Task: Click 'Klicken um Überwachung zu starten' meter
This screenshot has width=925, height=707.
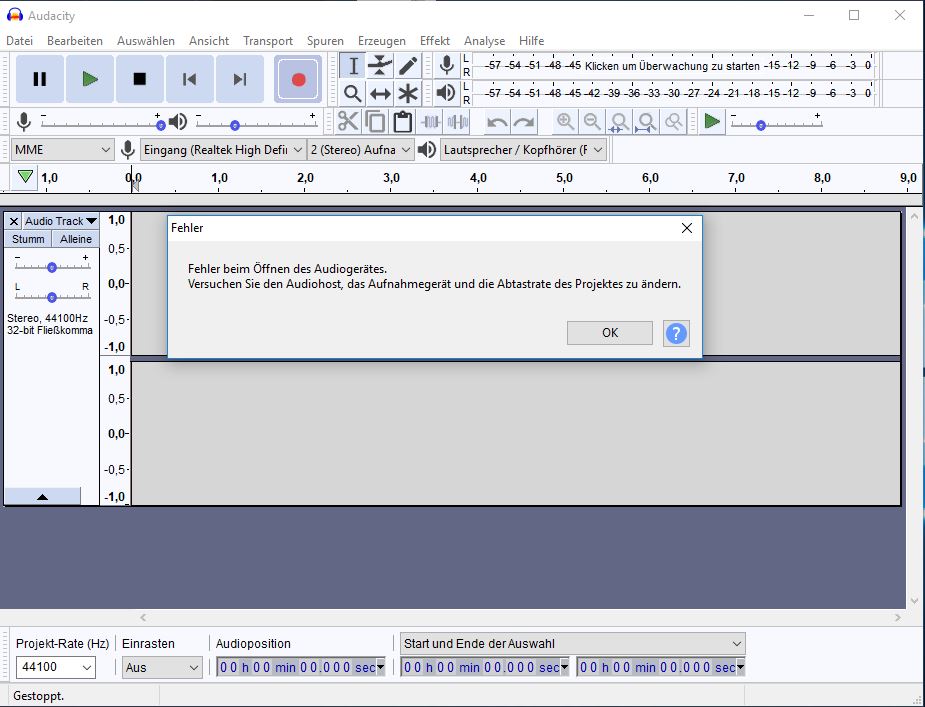Action: point(672,66)
